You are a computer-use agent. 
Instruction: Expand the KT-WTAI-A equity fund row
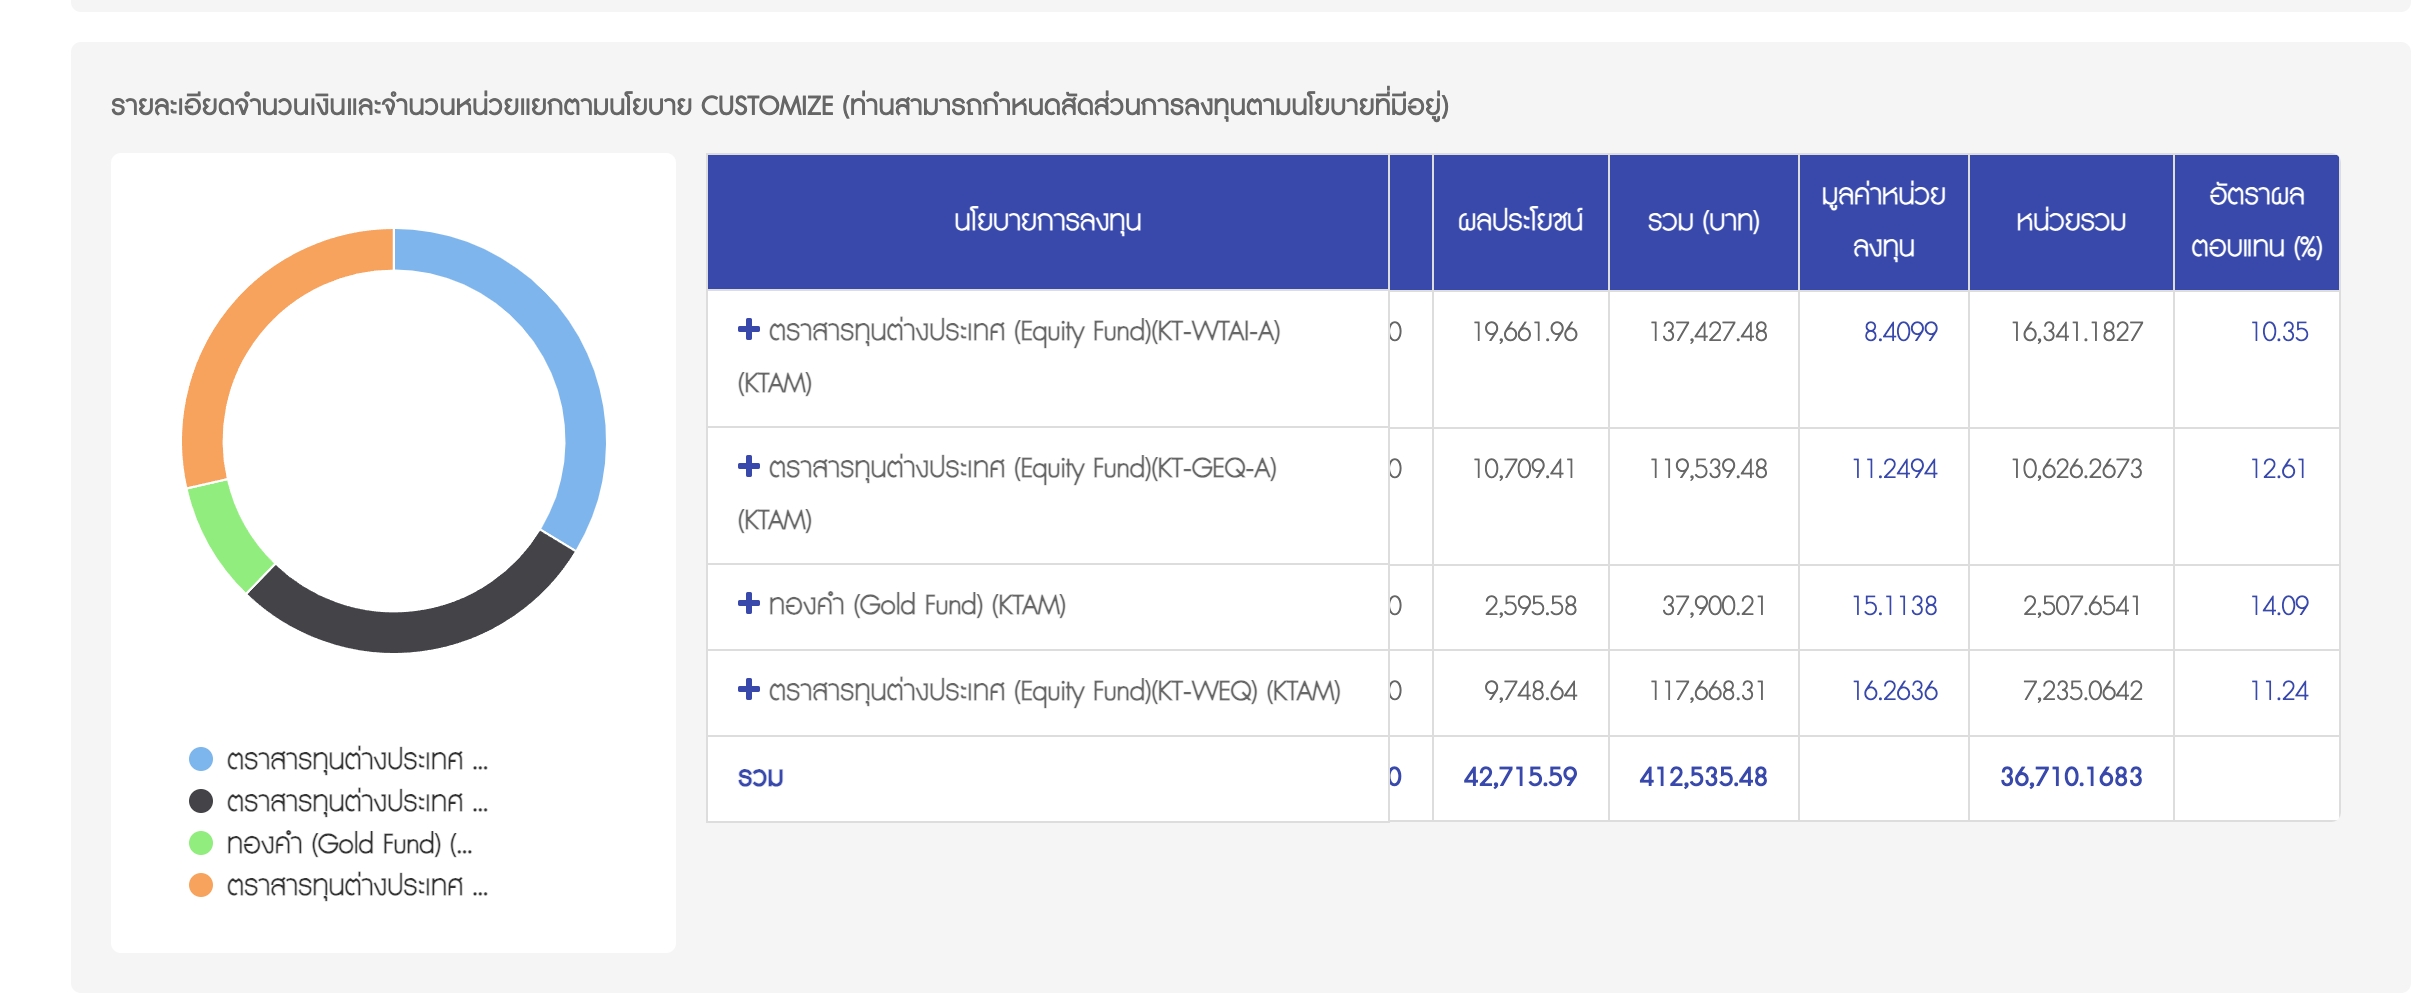pyautogui.click(x=748, y=330)
